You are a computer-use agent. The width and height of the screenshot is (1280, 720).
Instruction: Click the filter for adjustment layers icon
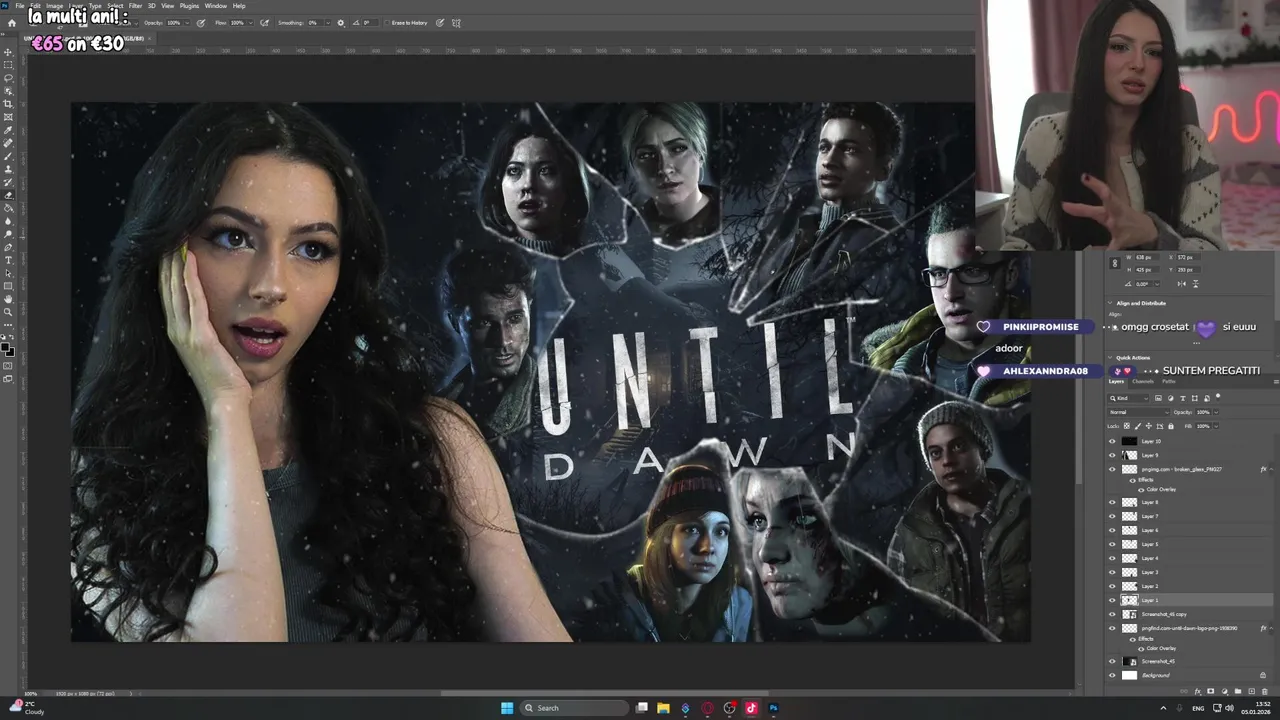(x=1171, y=398)
